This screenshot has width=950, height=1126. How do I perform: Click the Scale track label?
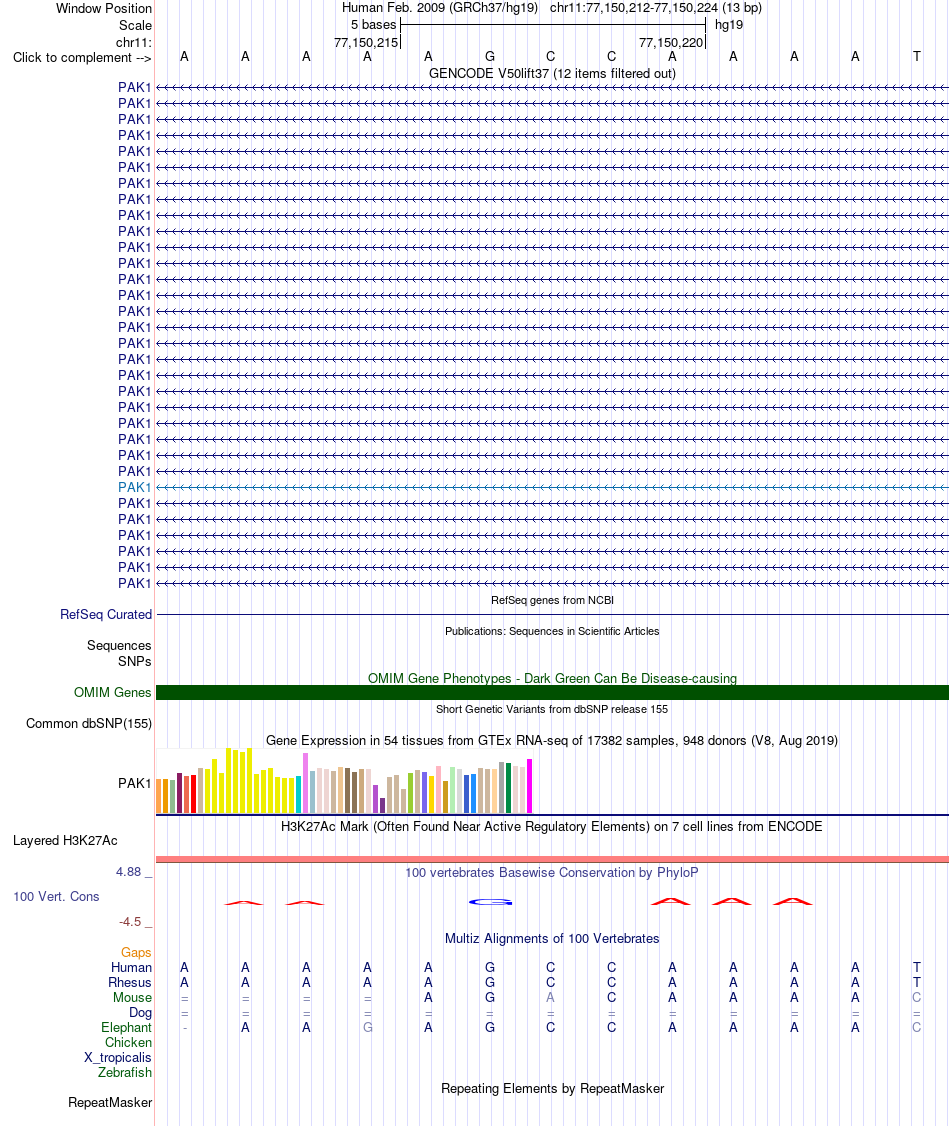point(135,25)
